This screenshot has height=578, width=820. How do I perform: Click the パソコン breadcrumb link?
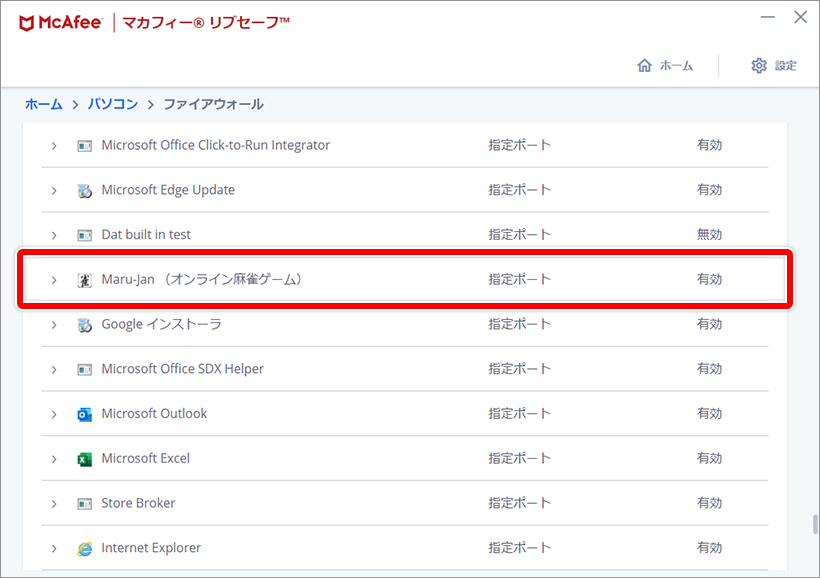[113, 104]
